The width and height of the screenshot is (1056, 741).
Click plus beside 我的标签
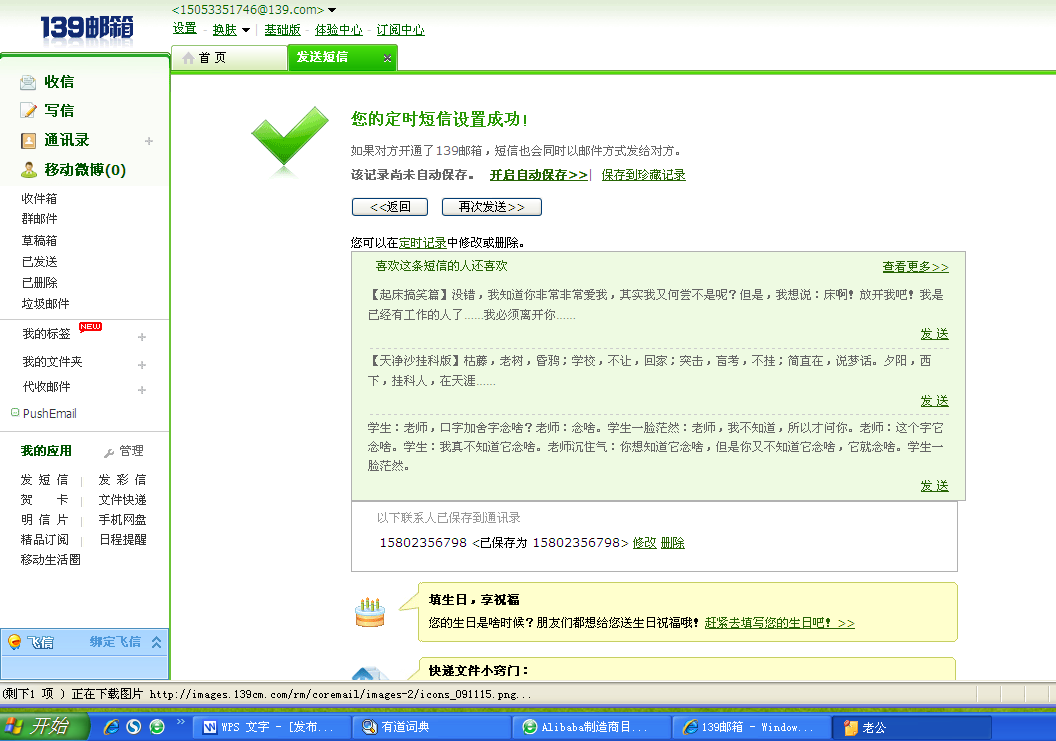[141, 337]
